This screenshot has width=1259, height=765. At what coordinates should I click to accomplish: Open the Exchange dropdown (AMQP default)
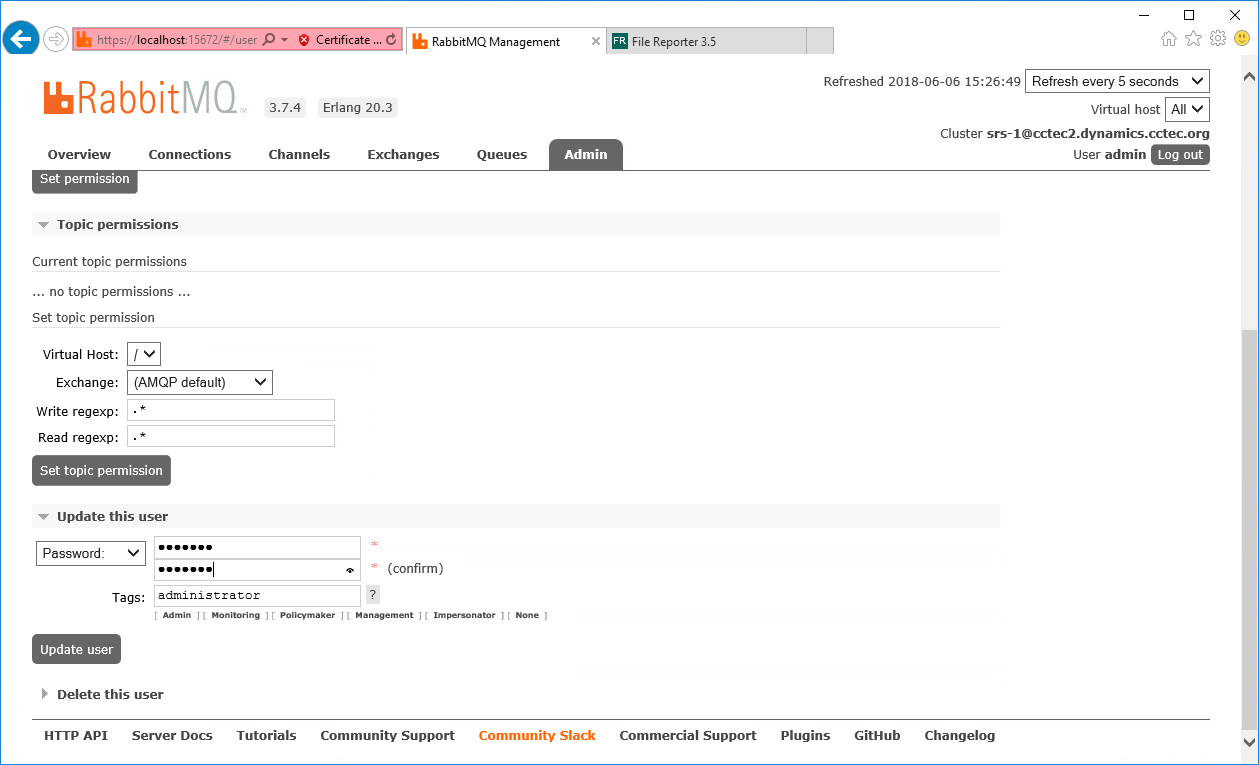(200, 382)
